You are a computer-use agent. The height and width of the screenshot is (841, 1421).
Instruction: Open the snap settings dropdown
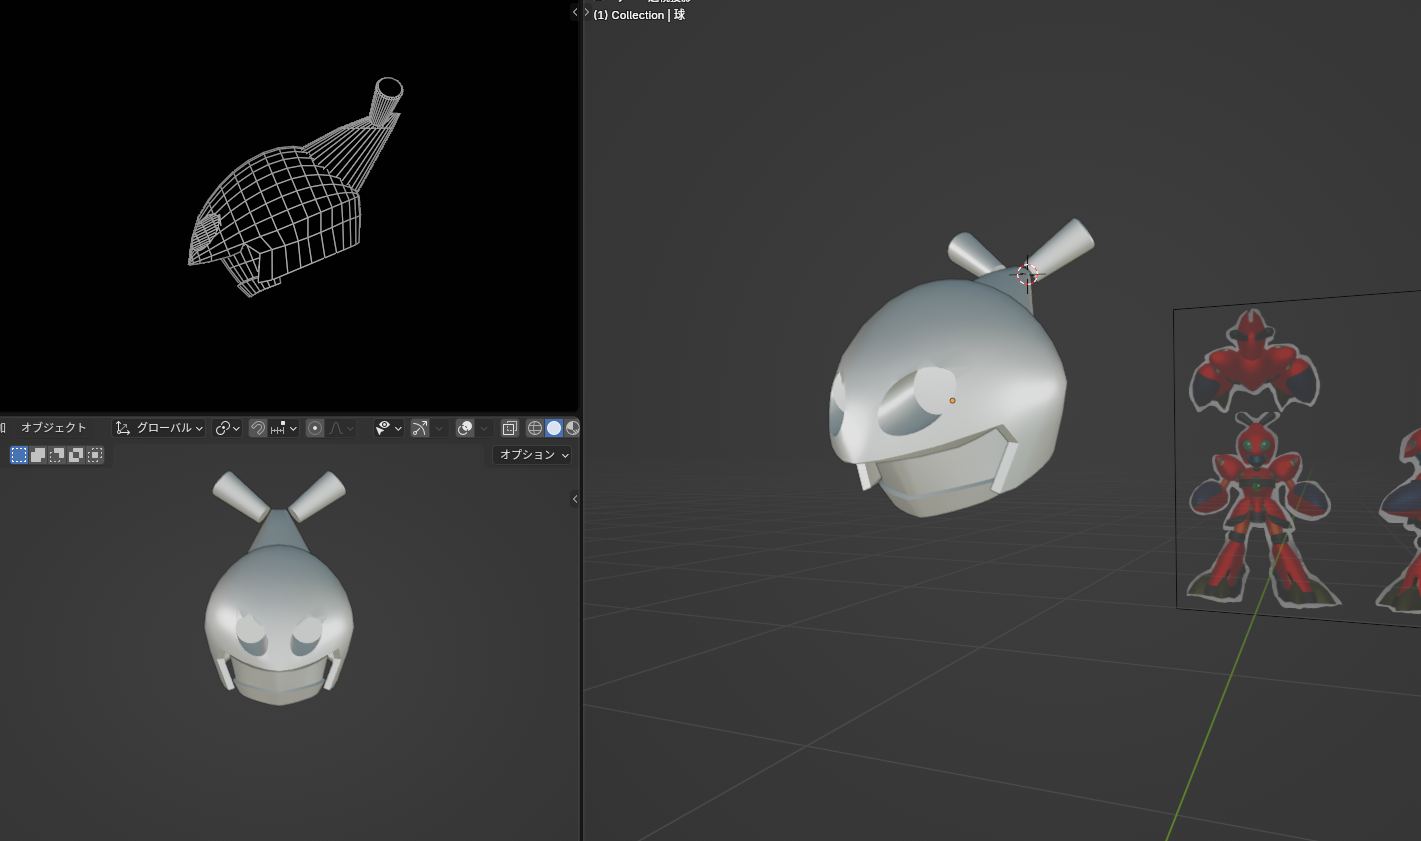tap(283, 428)
